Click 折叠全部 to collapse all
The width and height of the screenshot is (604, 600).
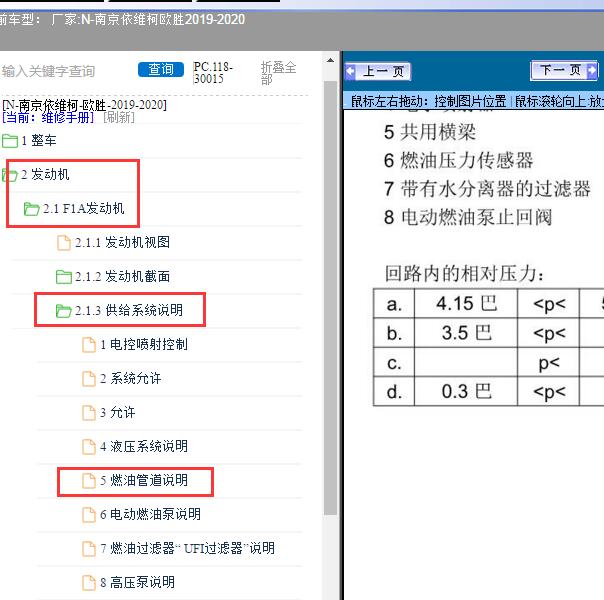click(x=278, y=72)
